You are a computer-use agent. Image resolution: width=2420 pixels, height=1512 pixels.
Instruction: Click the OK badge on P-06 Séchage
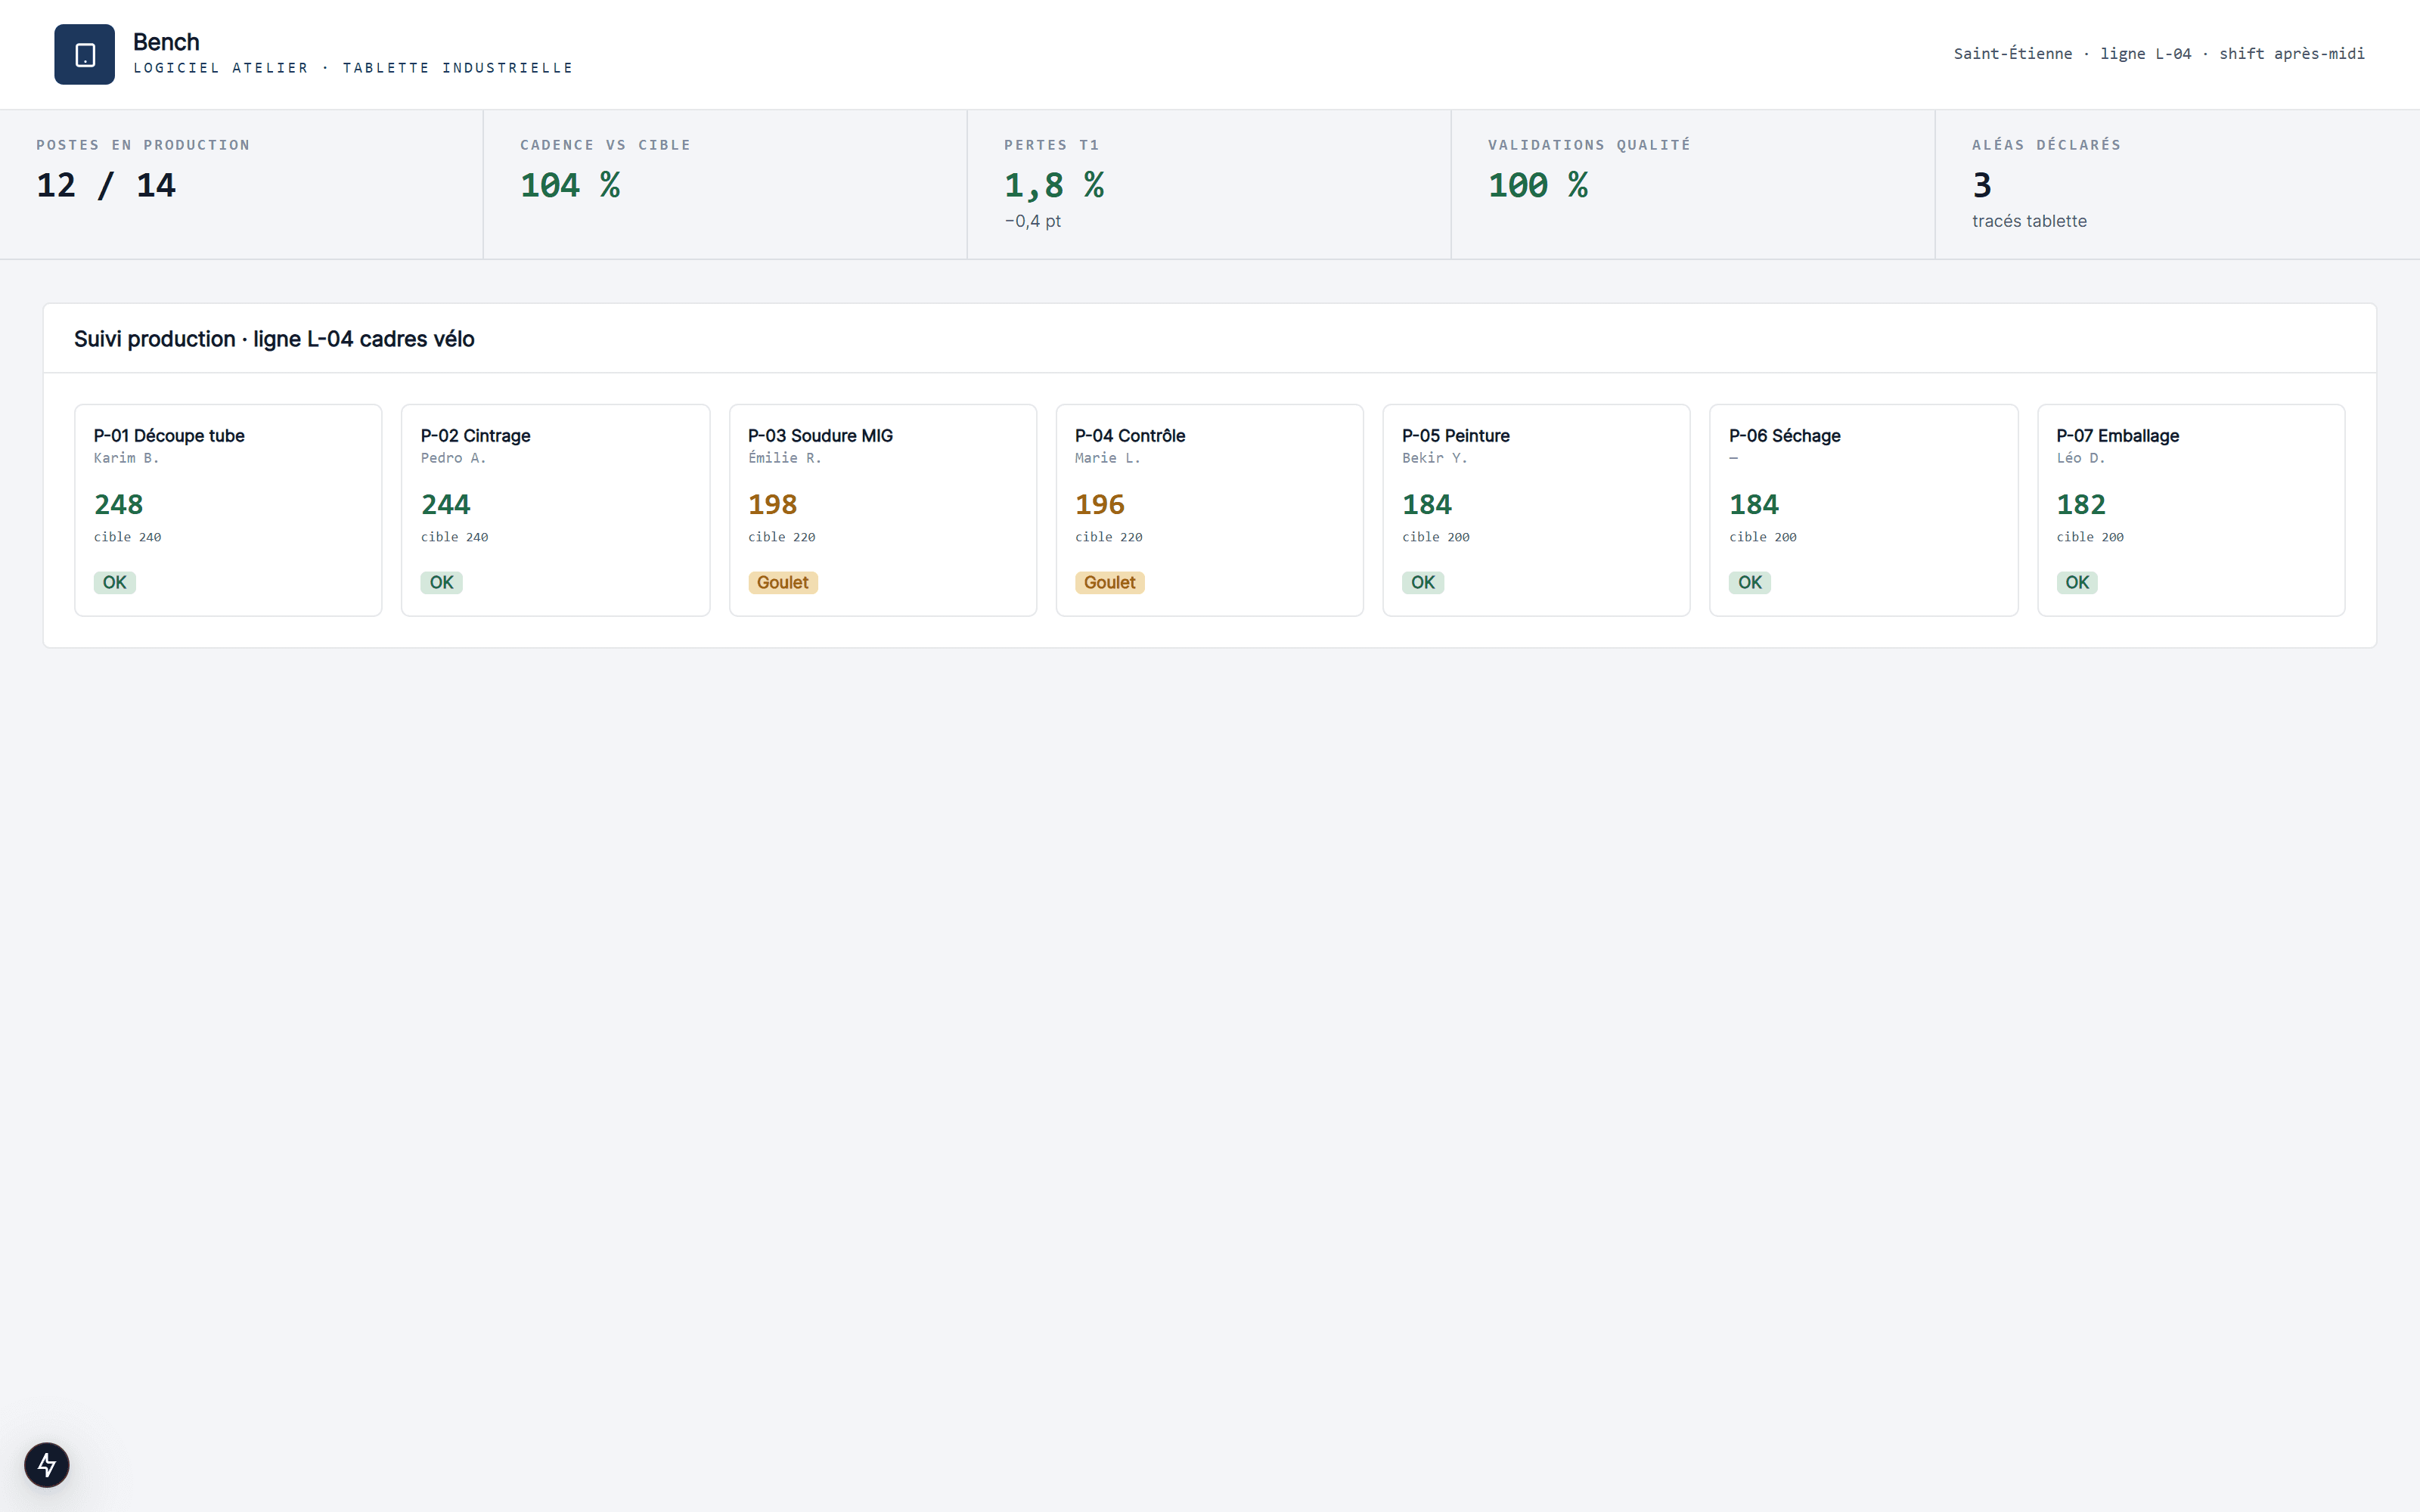[1750, 582]
